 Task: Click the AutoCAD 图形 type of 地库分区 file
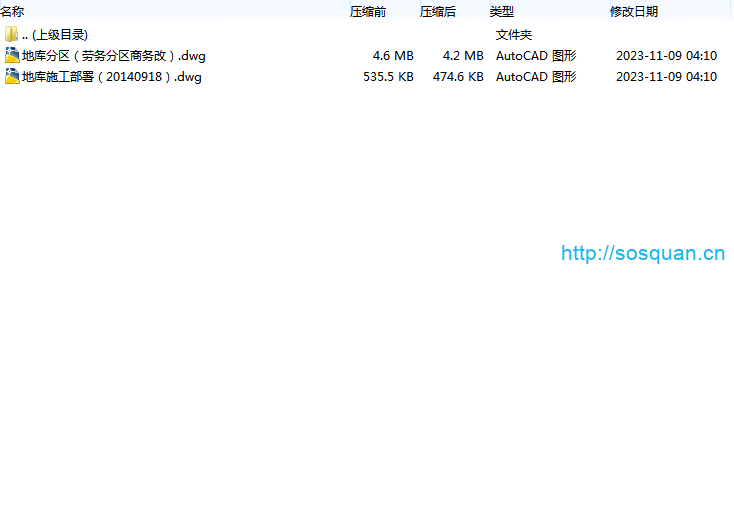[536, 56]
